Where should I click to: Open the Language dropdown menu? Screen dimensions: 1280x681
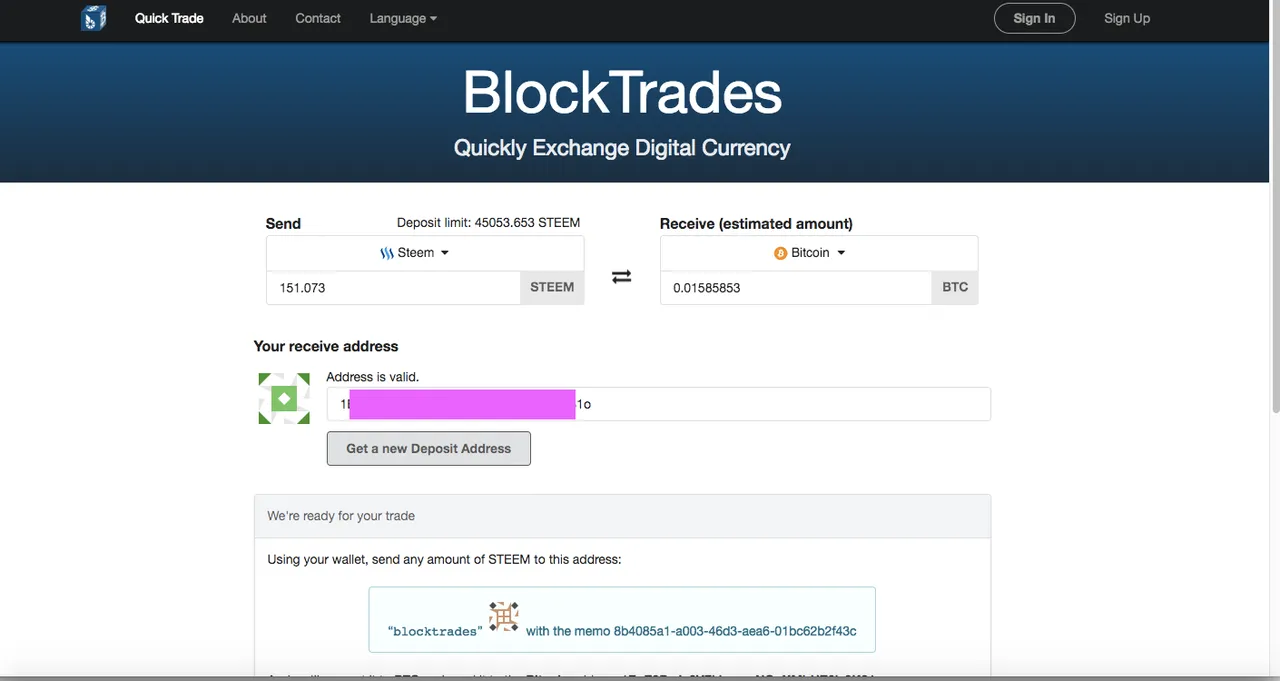tap(403, 18)
